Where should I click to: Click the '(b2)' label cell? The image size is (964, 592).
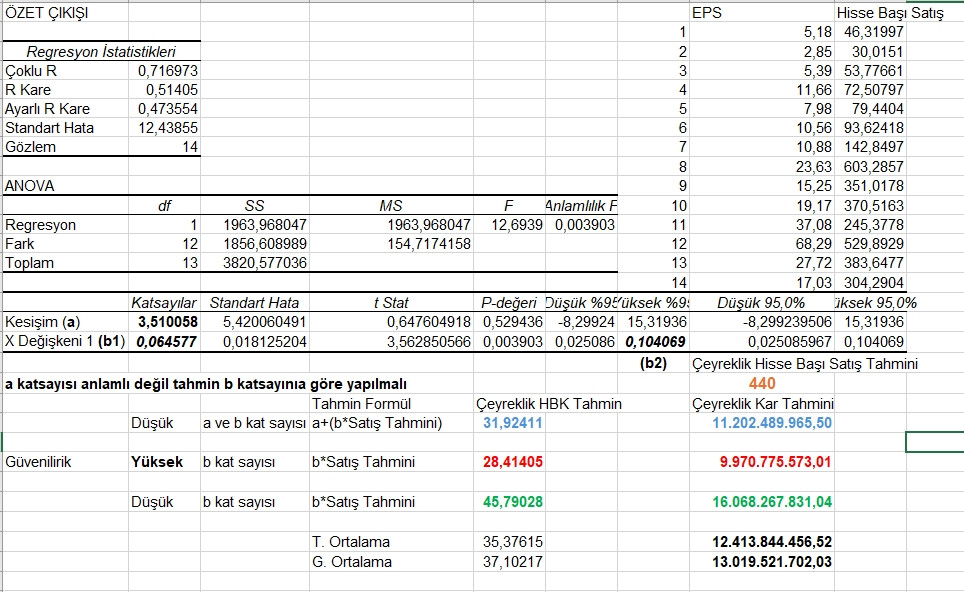[653, 363]
